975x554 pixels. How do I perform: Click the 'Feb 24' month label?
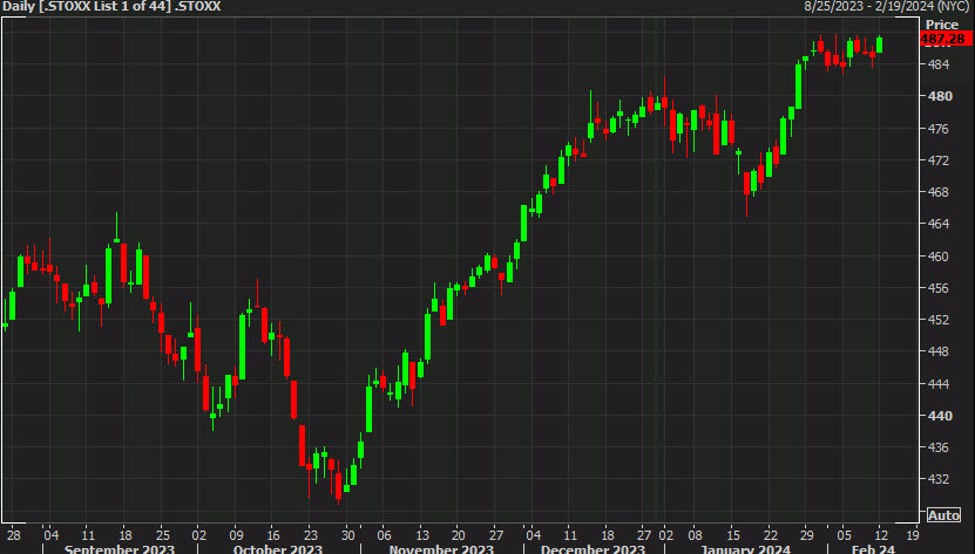pyautogui.click(x=873, y=549)
